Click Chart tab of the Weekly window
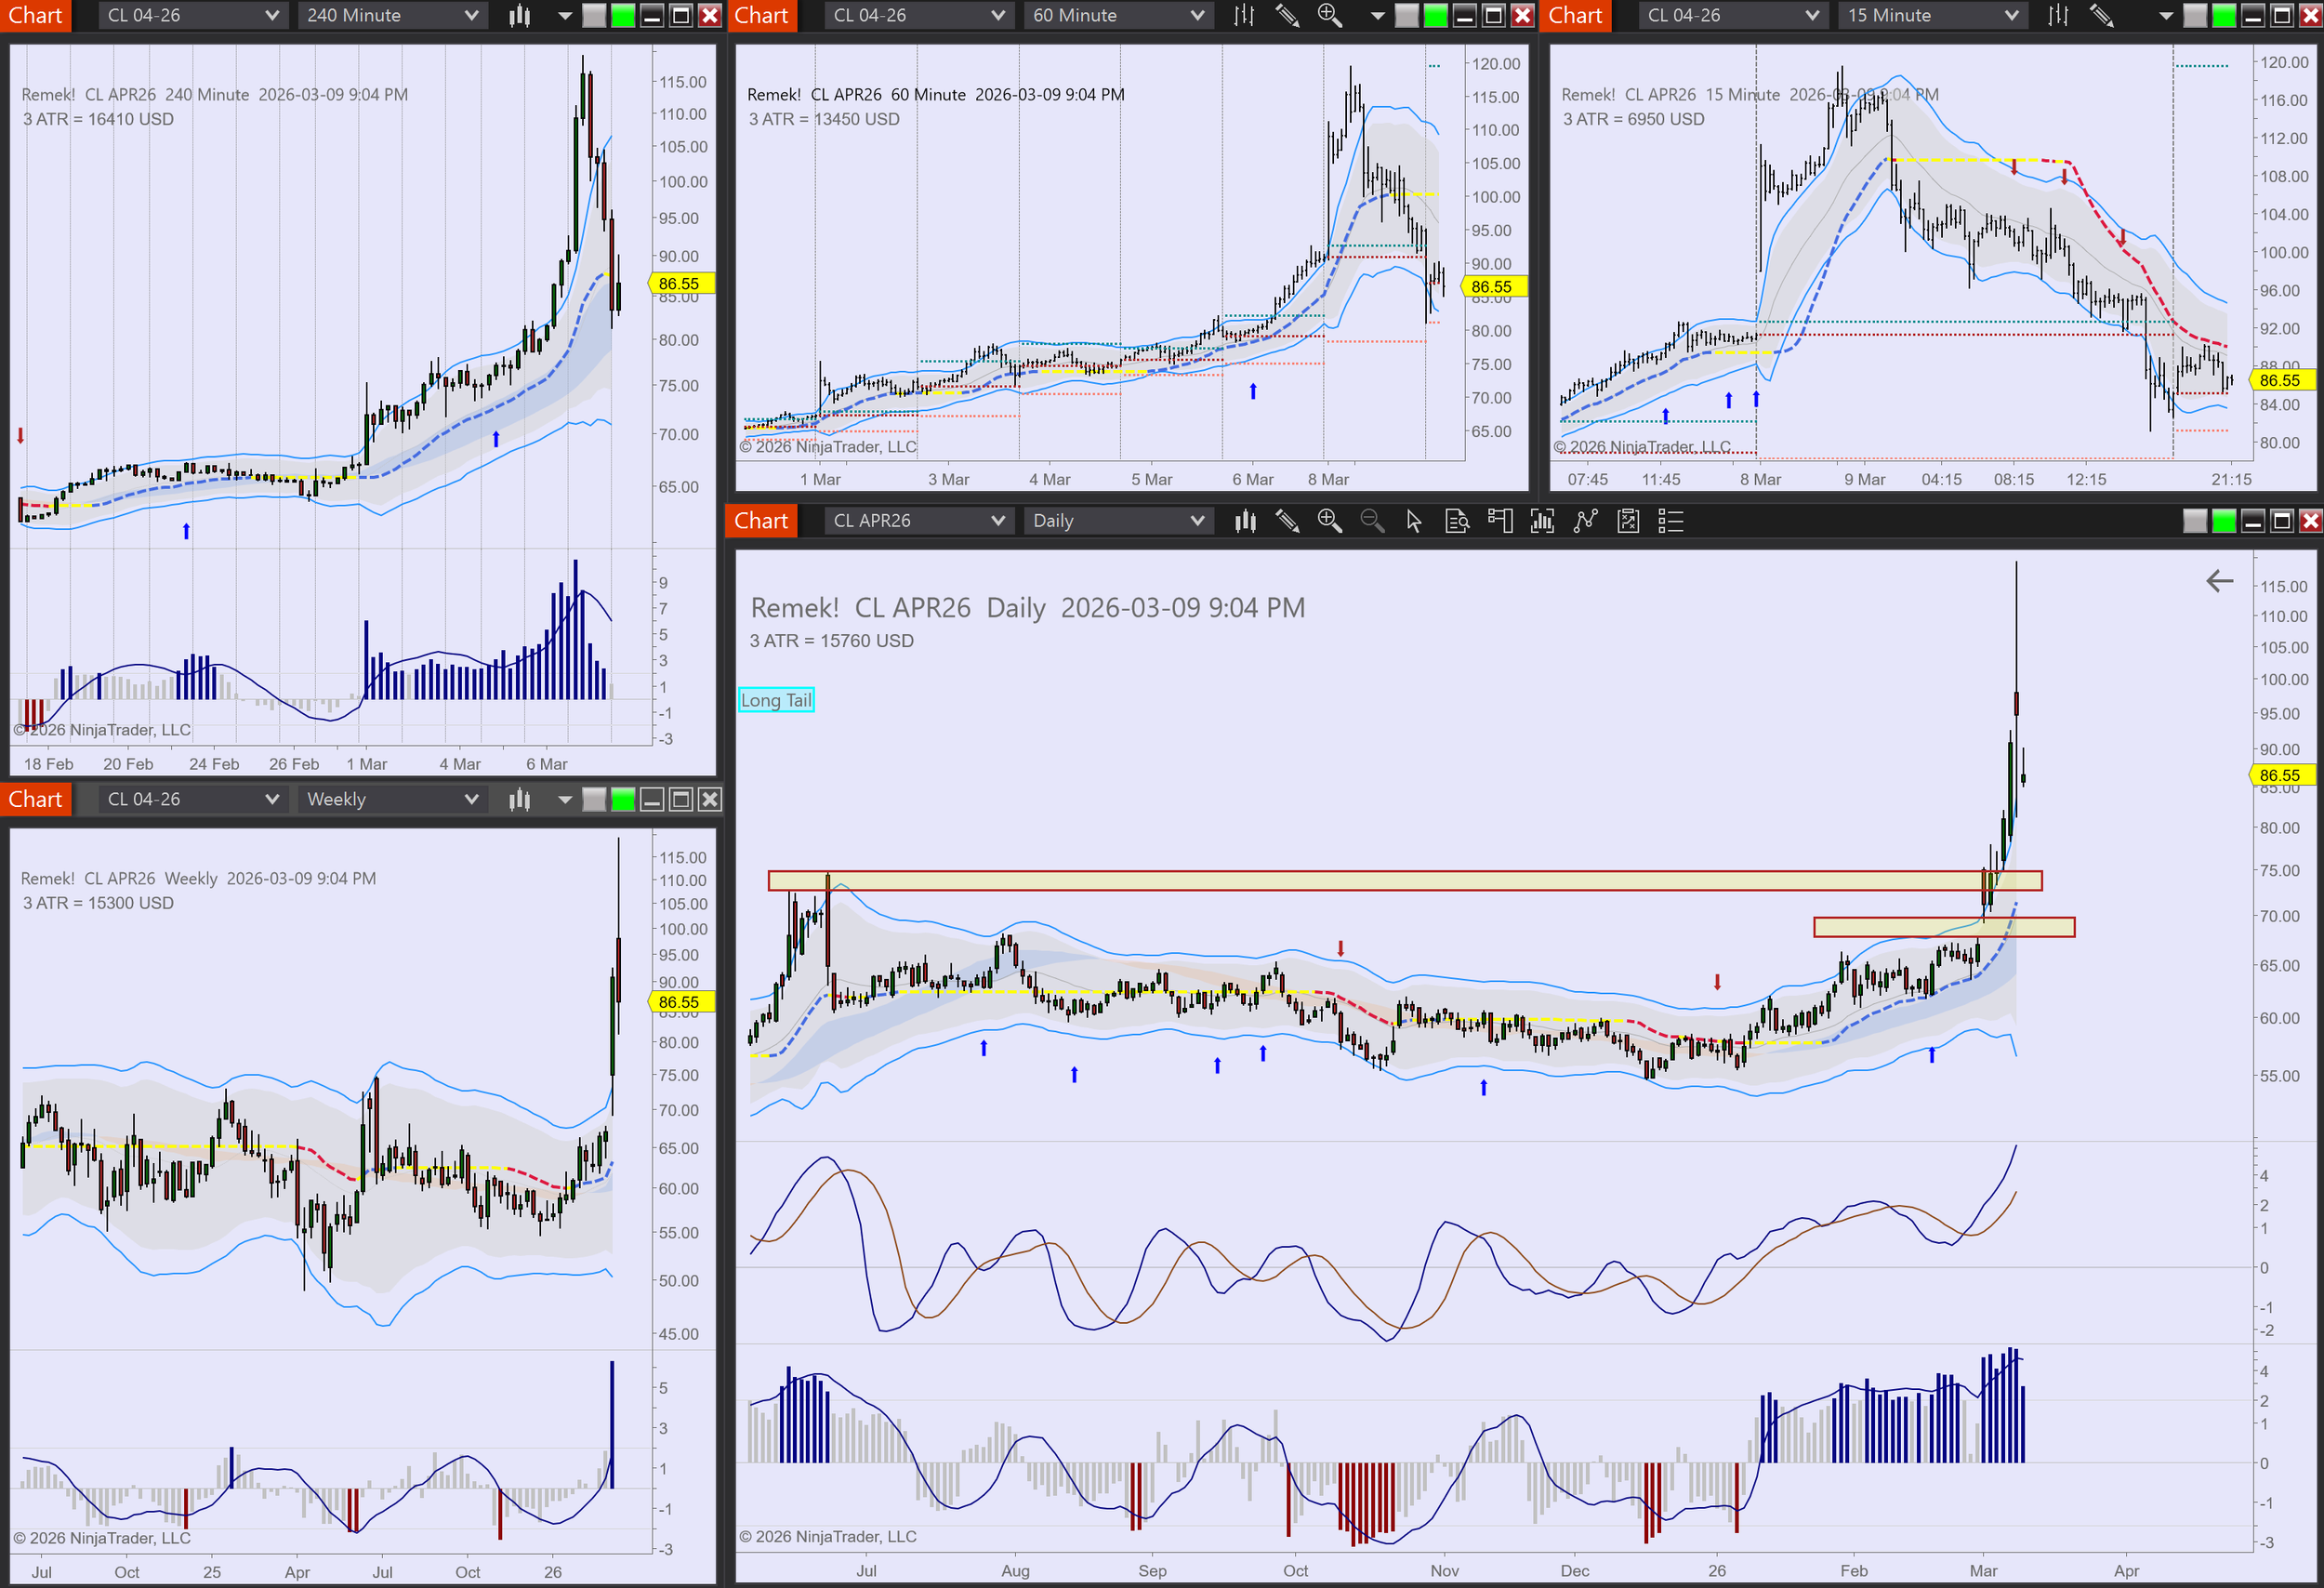This screenshot has height=1588, width=2324. (x=35, y=799)
